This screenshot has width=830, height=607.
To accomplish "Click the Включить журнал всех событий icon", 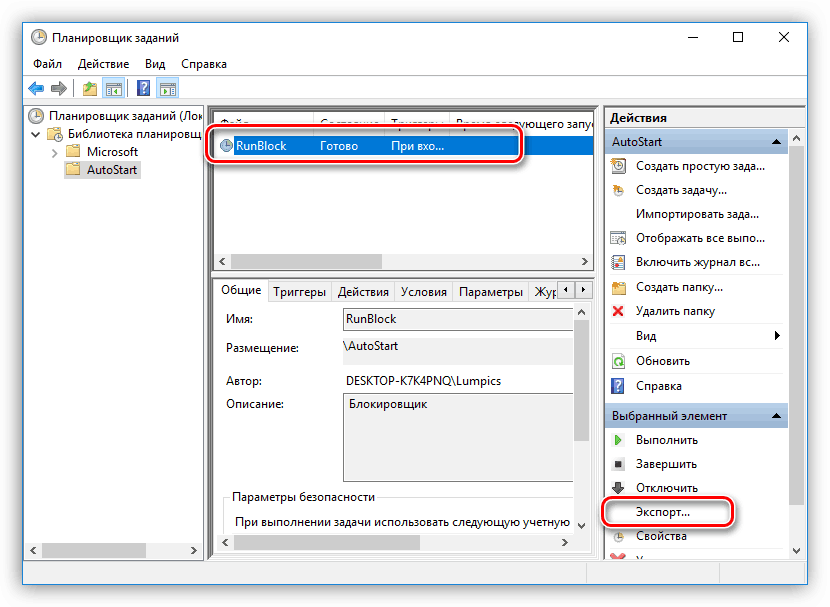I will pos(616,261).
